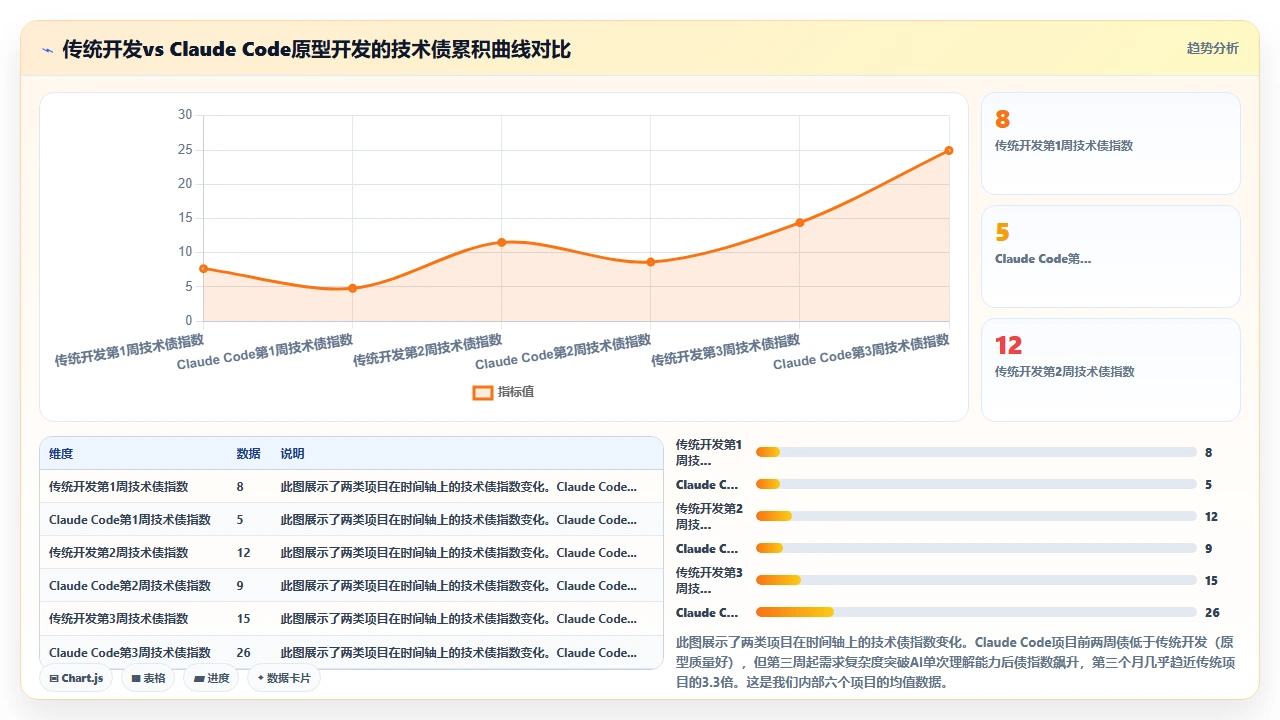Click the trend chart icon beside the title
The image size is (1280, 720).
[x=48, y=49]
